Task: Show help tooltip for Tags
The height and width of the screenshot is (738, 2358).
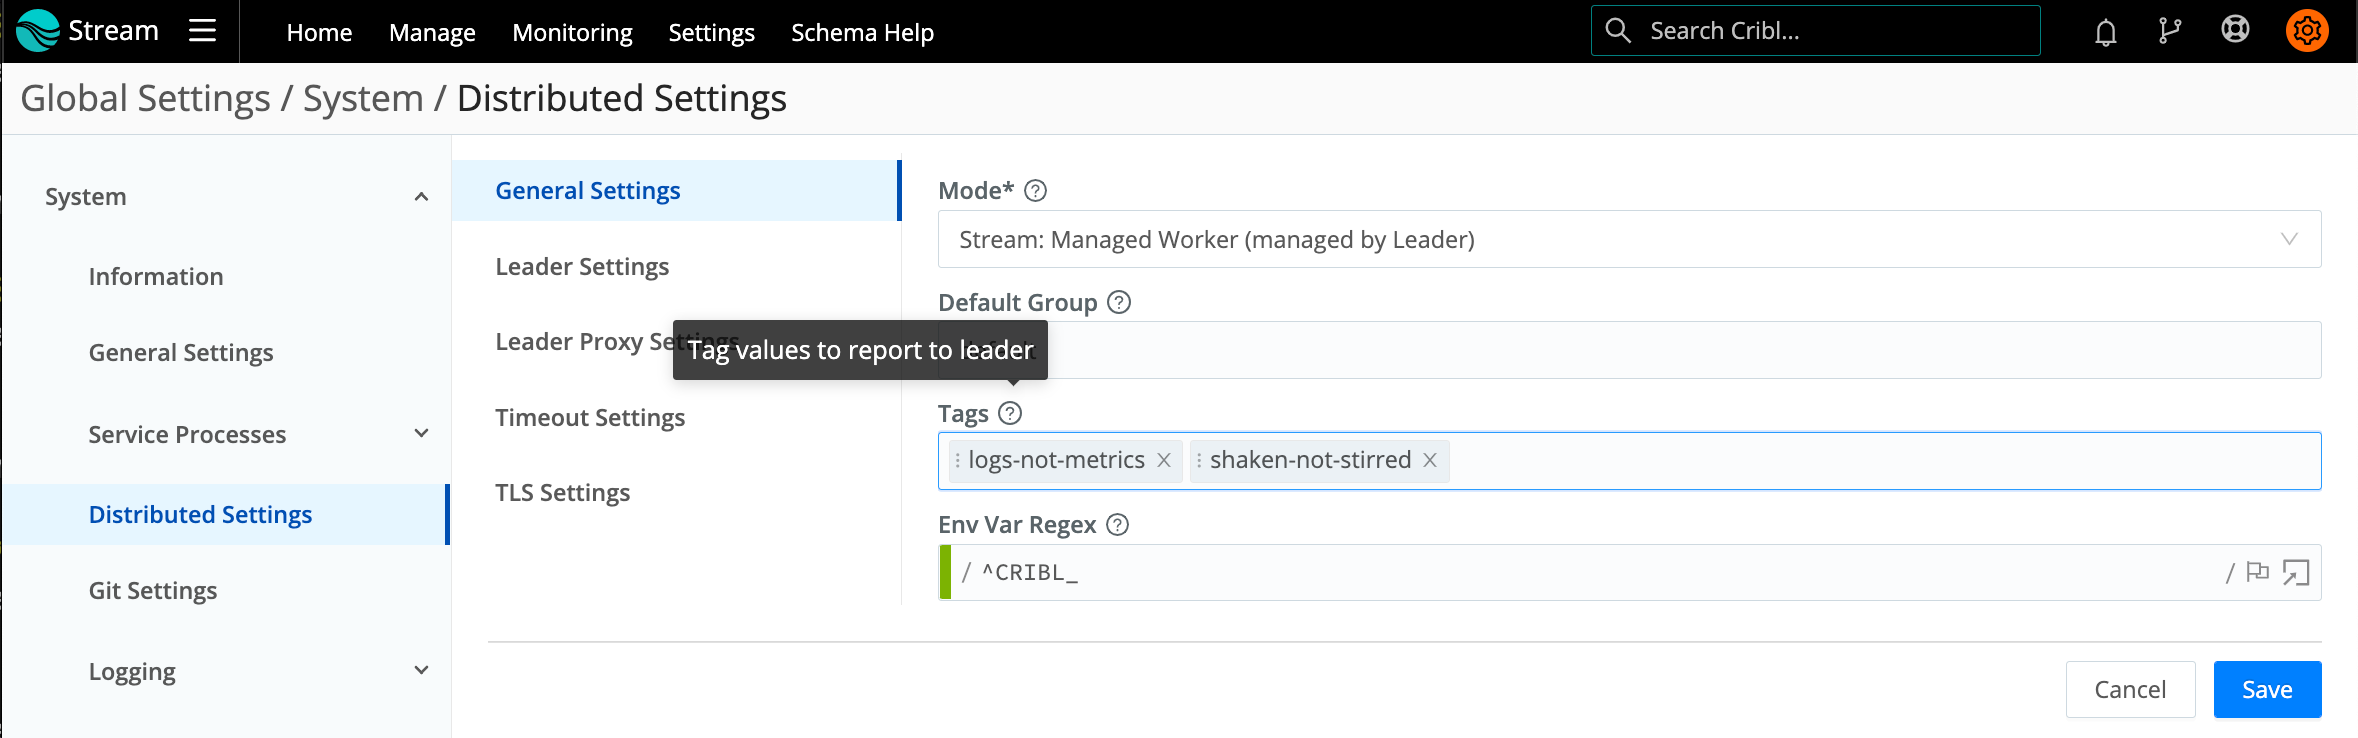Action: click(x=1011, y=413)
